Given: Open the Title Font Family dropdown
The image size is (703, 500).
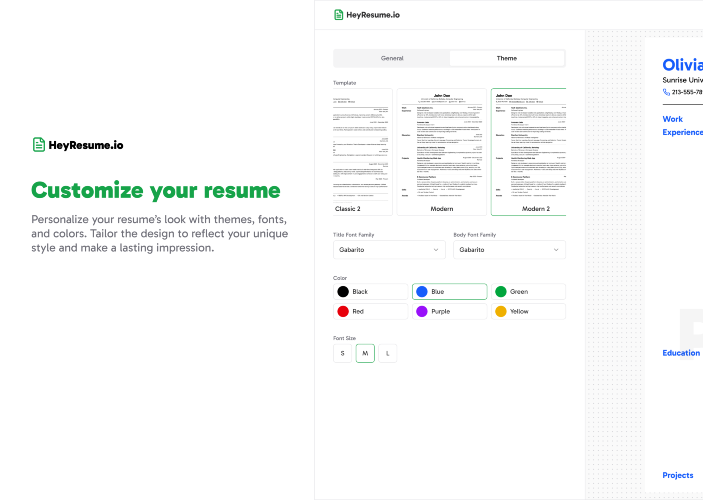Looking at the screenshot, I should tap(389, 250).
